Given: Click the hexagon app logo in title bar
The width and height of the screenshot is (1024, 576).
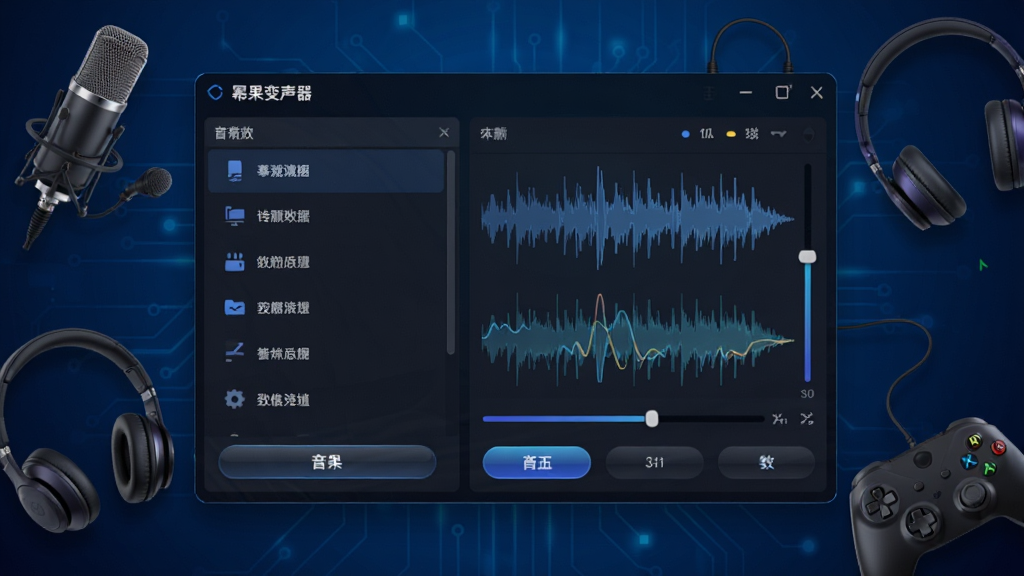Looking at the screenshot, I should [215, 93].
